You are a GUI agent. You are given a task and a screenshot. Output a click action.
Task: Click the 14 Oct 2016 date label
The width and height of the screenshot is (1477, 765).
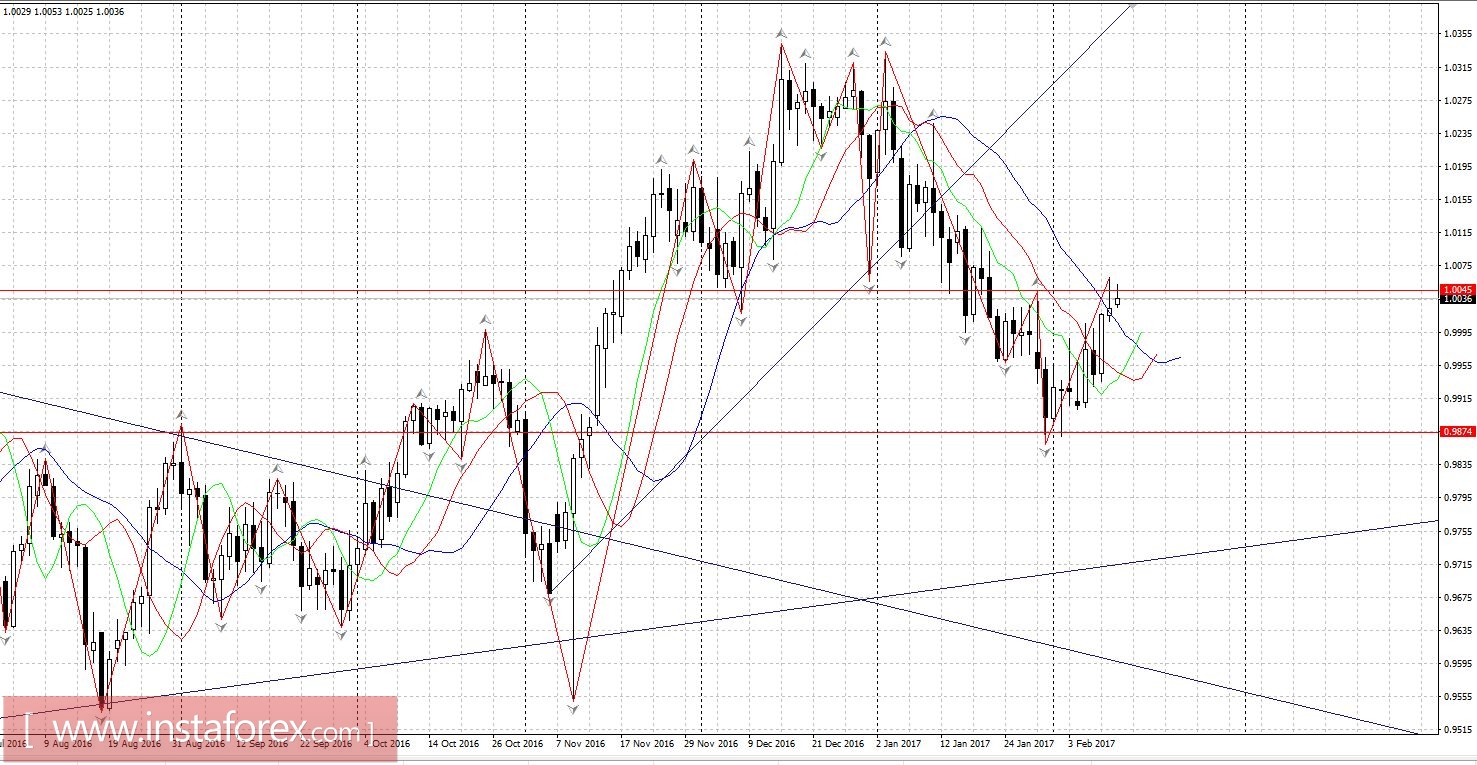[455, 744]
